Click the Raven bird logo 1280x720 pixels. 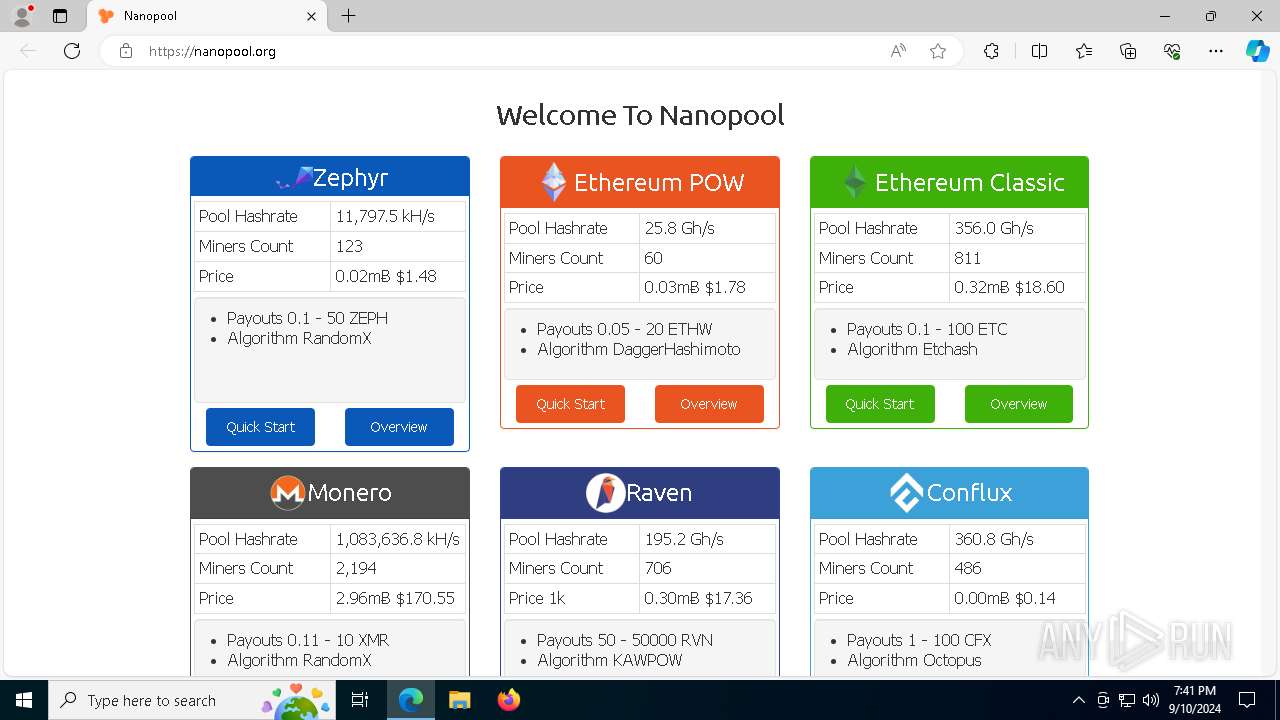605,492
